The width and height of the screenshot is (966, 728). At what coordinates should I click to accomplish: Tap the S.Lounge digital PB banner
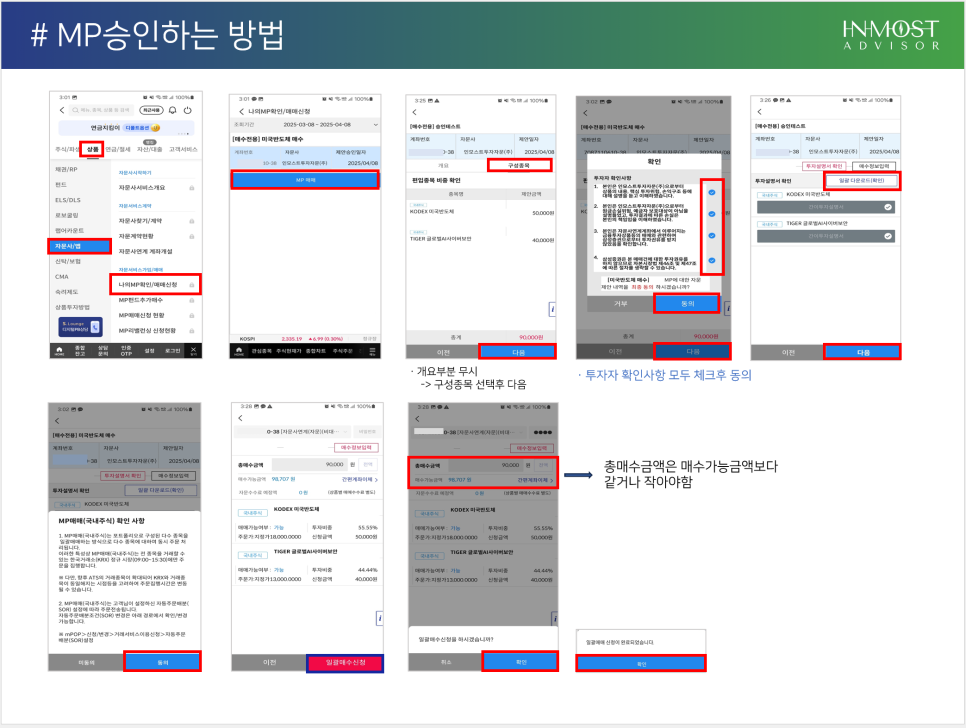pos(80,327)
